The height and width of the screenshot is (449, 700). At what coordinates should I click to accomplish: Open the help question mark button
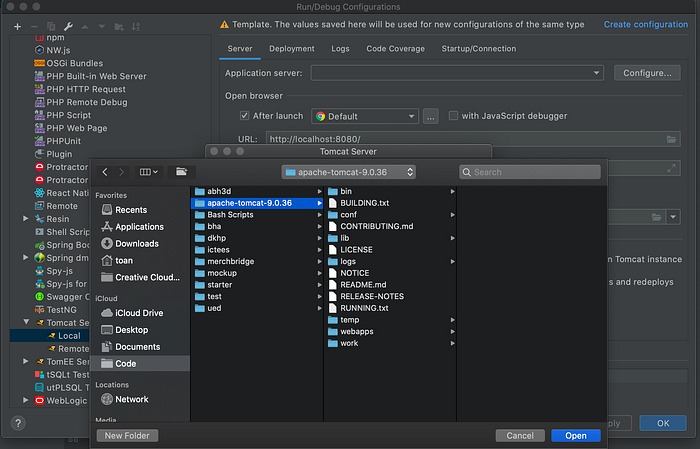coord(18,423)
